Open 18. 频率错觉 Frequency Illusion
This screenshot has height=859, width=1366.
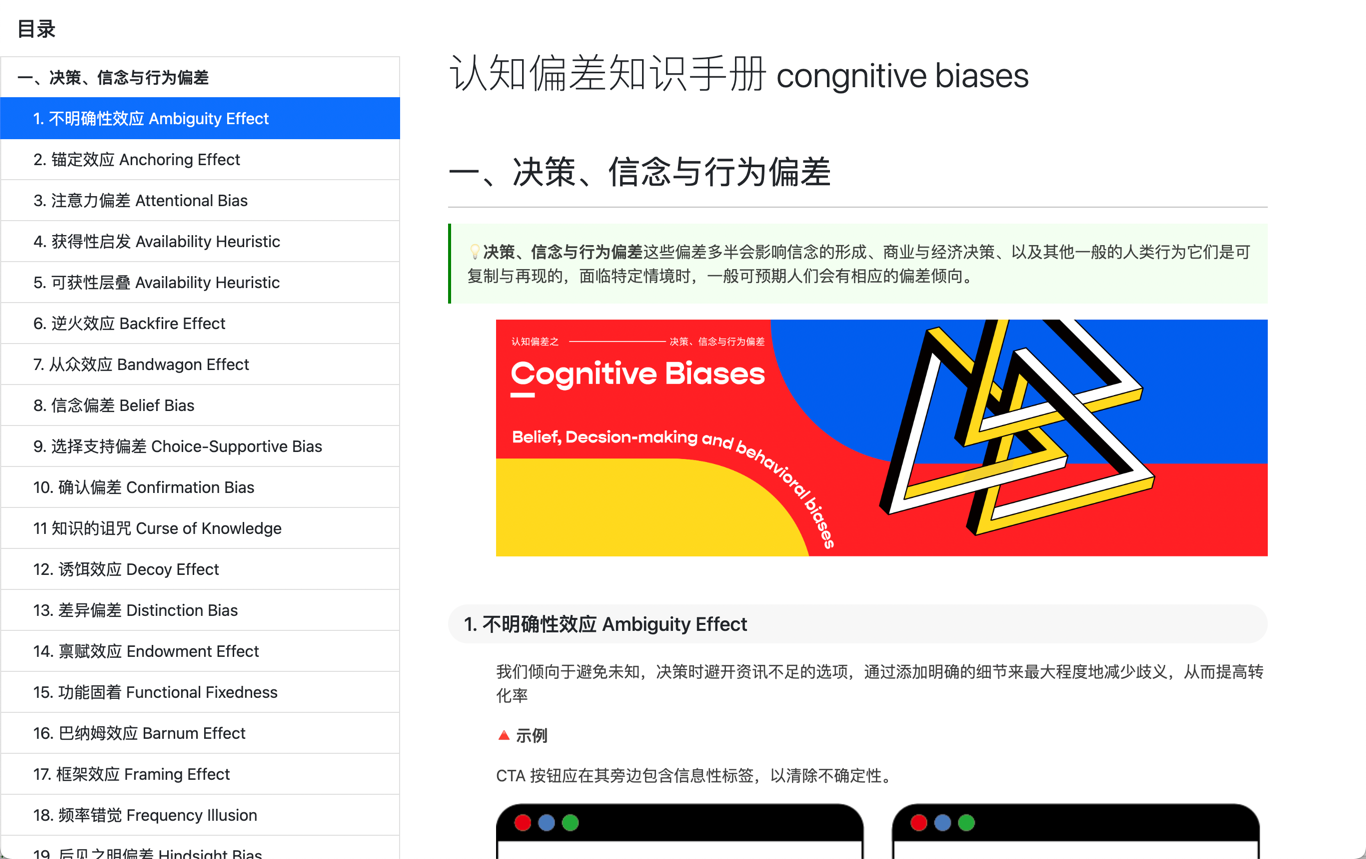tap(200, 815)
